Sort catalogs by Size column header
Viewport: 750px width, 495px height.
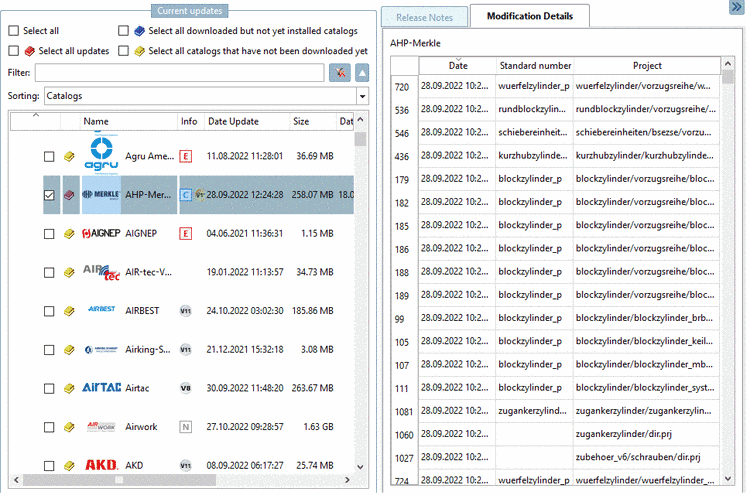pos(313,121)
